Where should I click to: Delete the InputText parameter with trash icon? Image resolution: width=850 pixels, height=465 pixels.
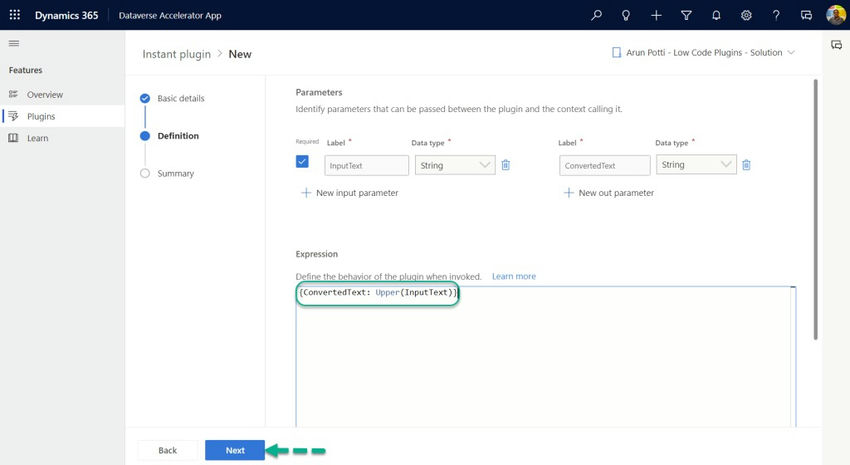click(x=506, y=165)
